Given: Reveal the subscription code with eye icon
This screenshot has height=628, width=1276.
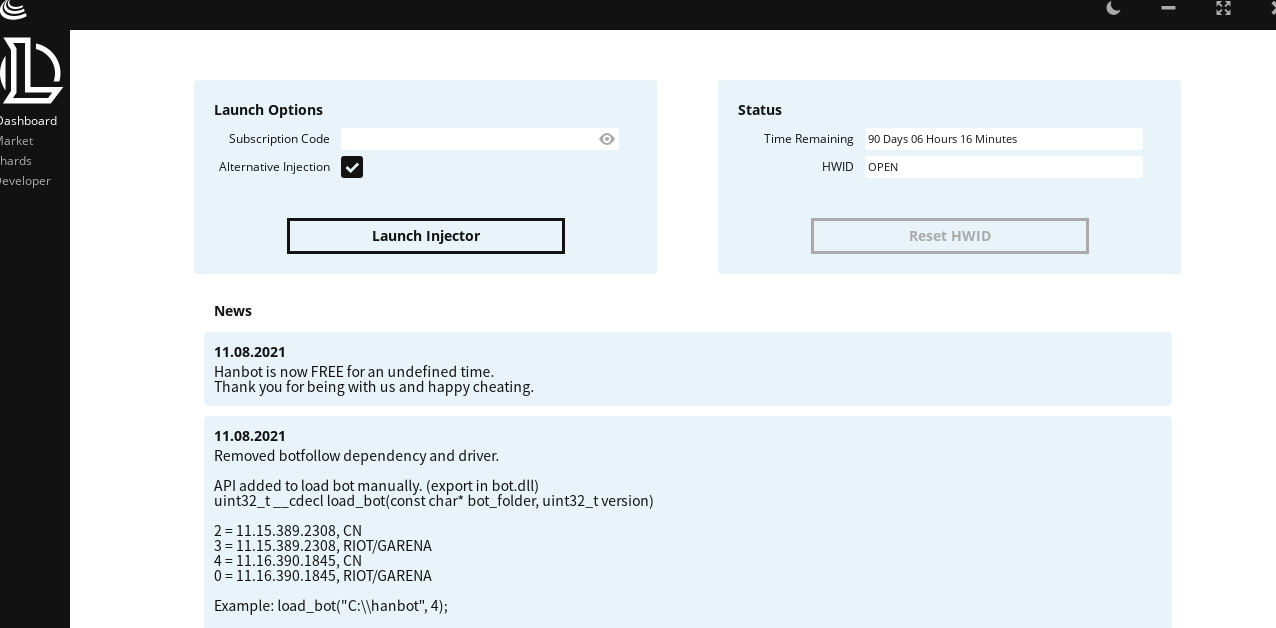Looking at the screenshot, I should pos(607,139).
